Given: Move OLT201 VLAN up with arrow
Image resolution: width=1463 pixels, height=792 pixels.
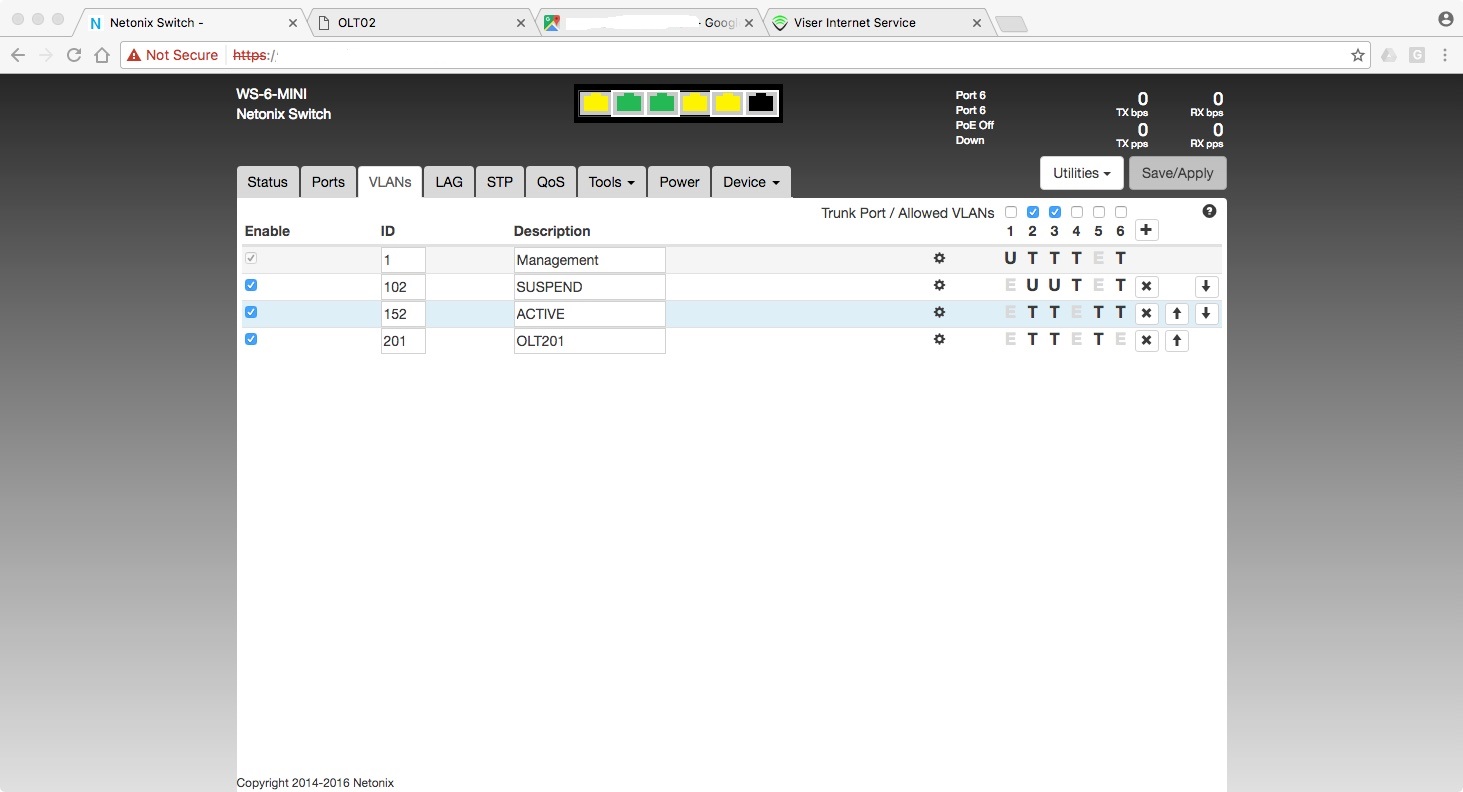Looking at the screenshot, I should tap(1177, 341).
